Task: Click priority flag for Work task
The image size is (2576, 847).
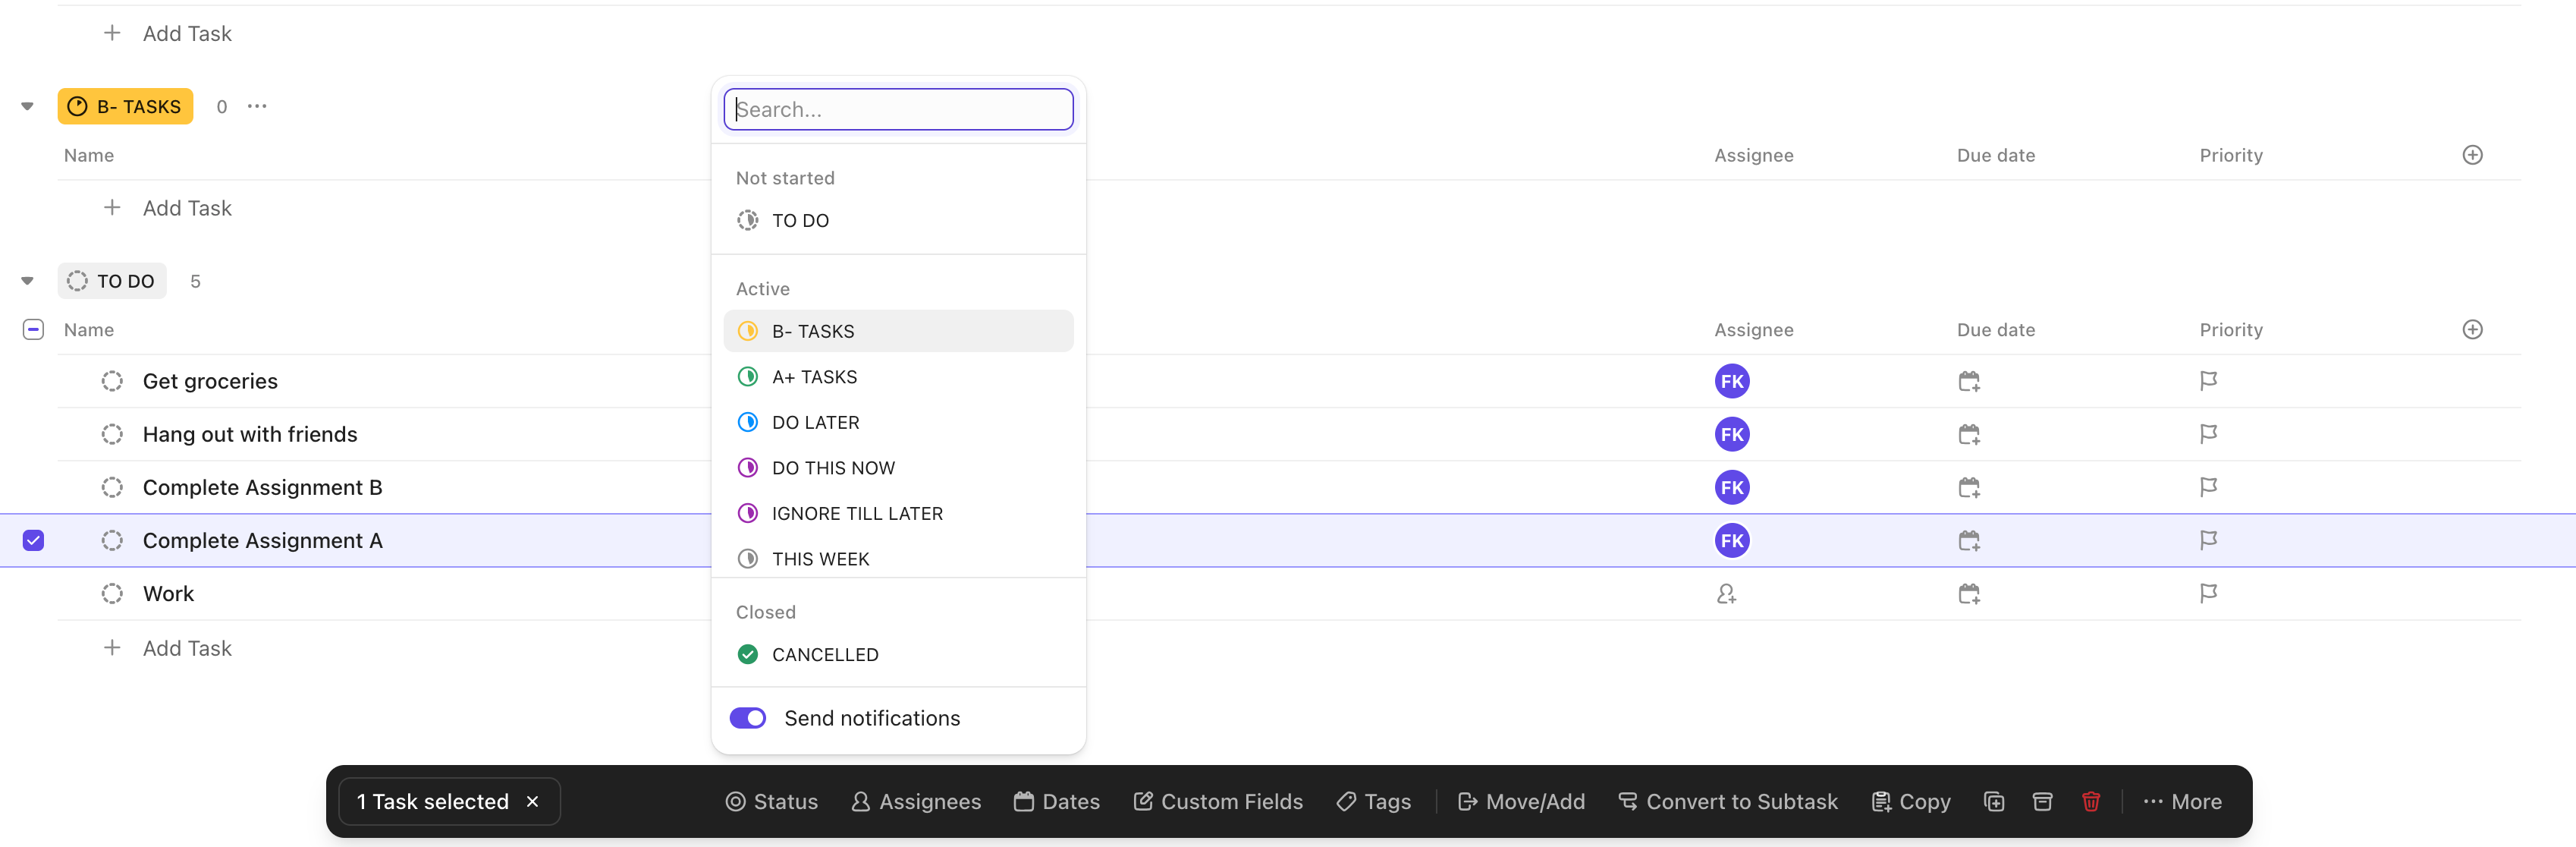Action: [x=2208, y=593]
